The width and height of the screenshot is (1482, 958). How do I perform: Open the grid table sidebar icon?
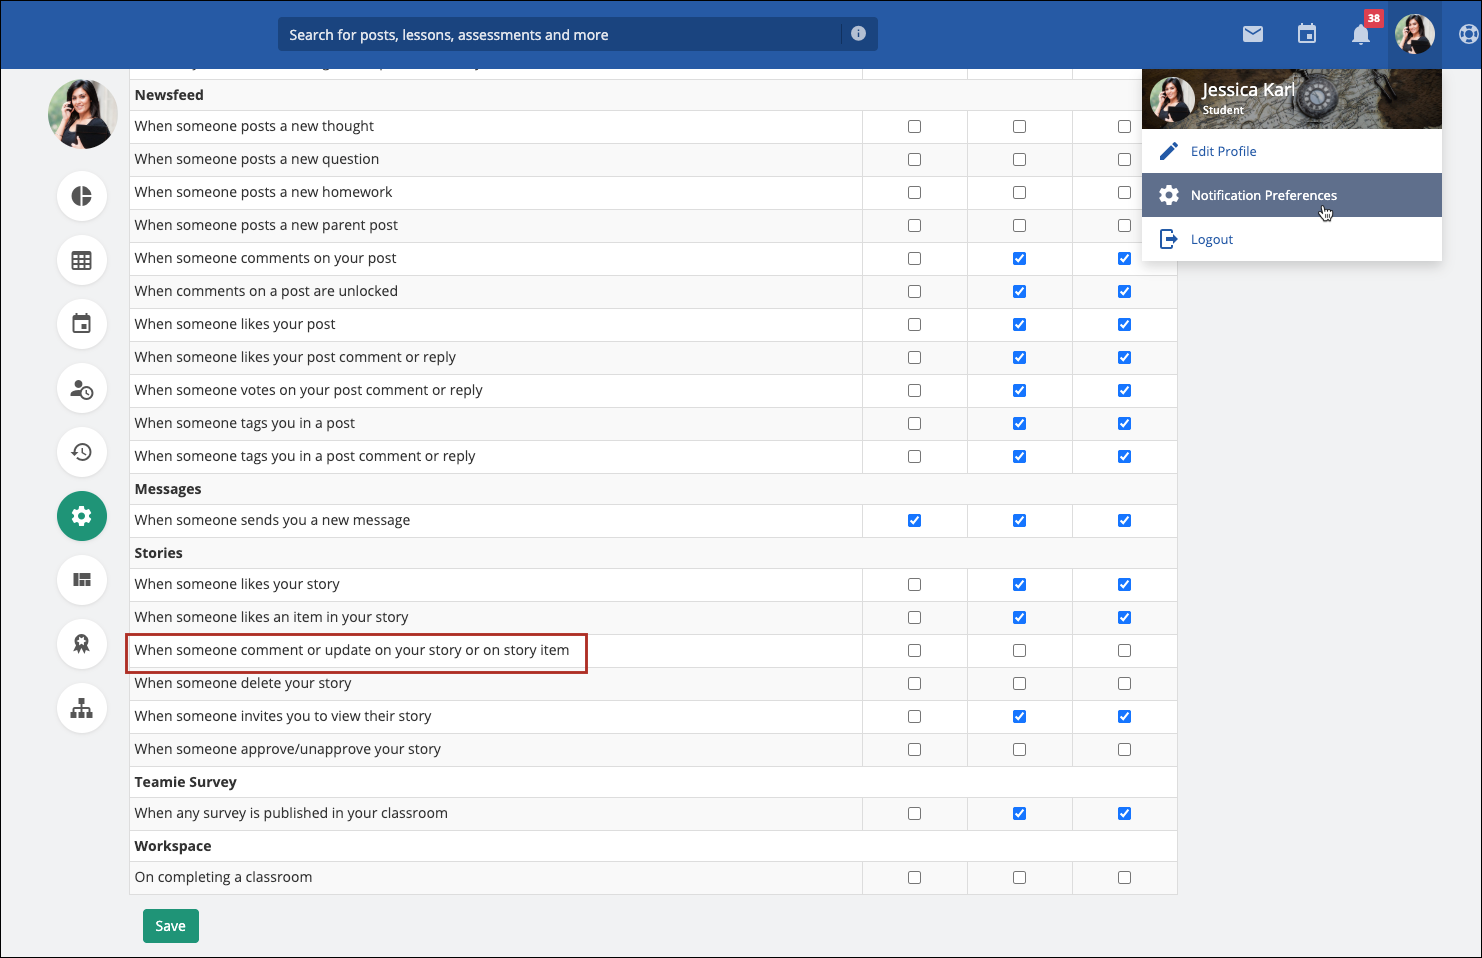coord(82,260)
